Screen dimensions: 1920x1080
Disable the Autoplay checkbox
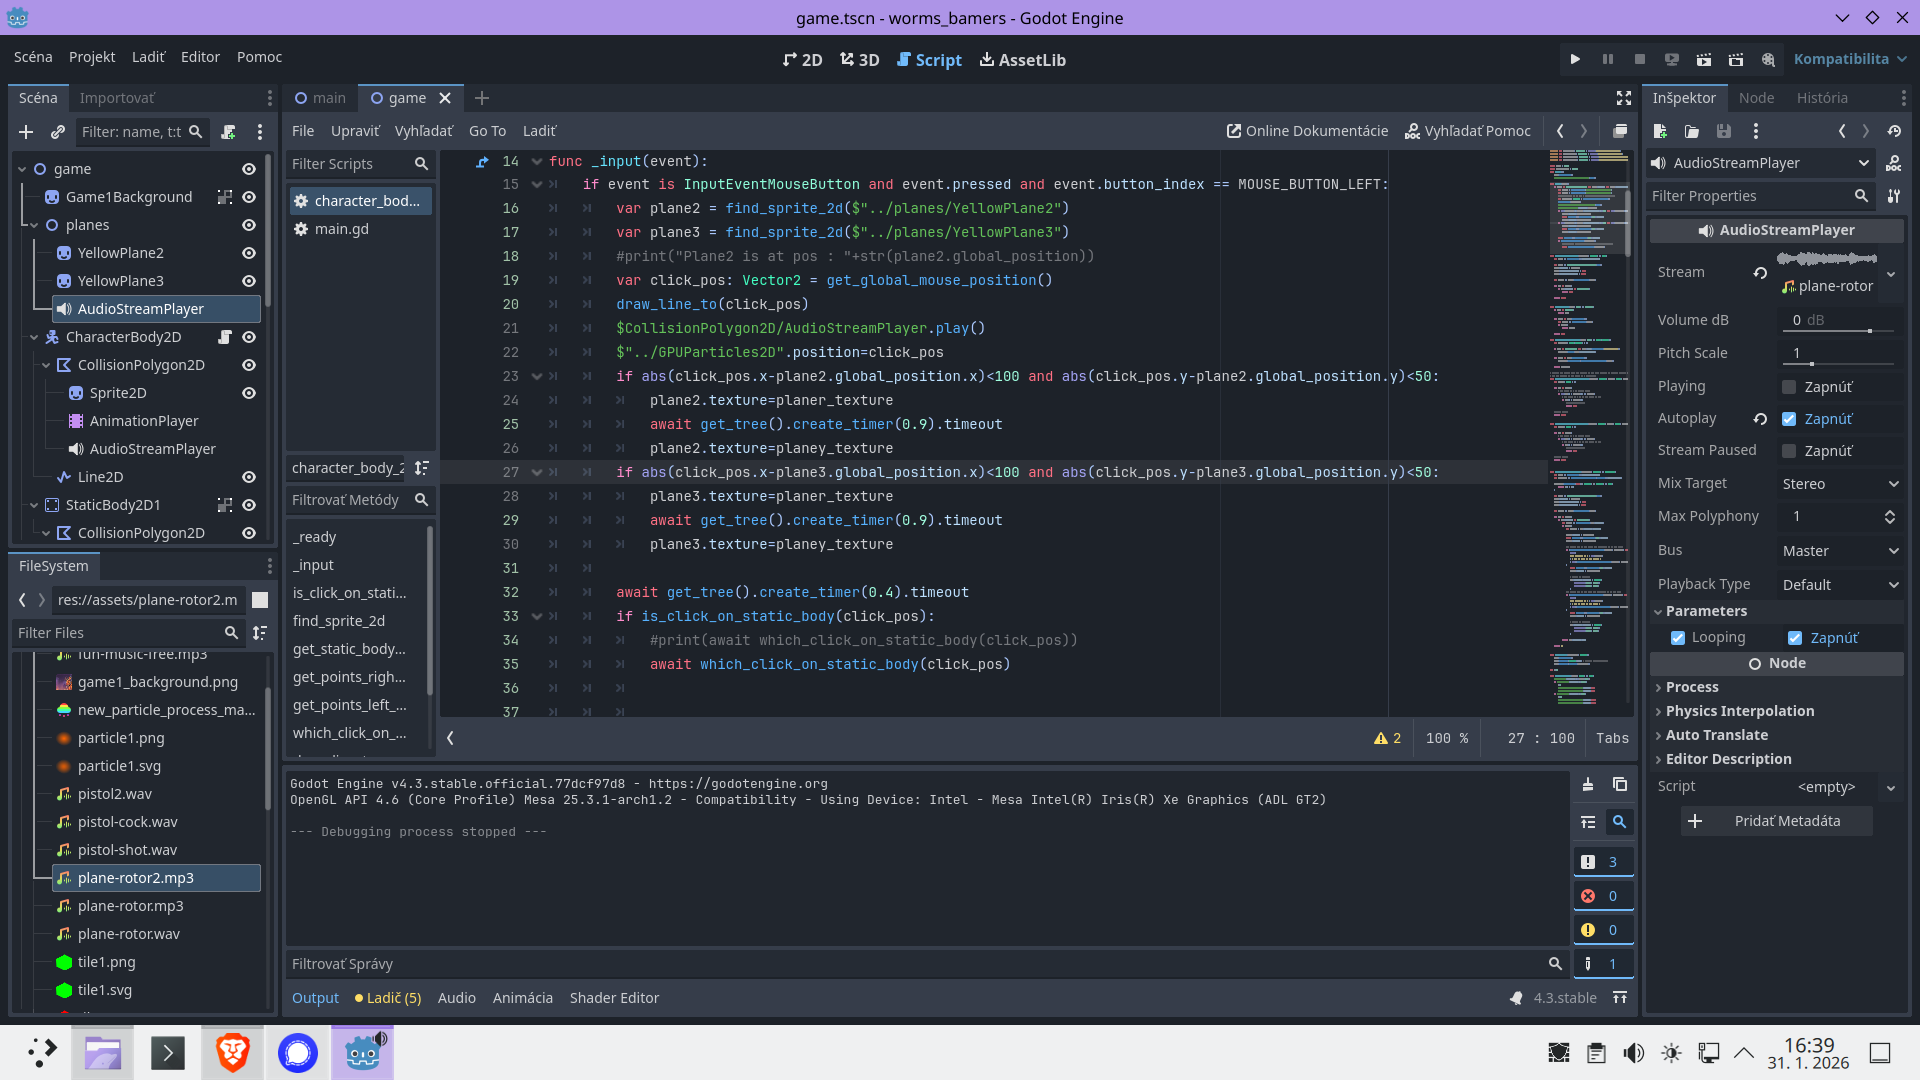[1789, 419]
